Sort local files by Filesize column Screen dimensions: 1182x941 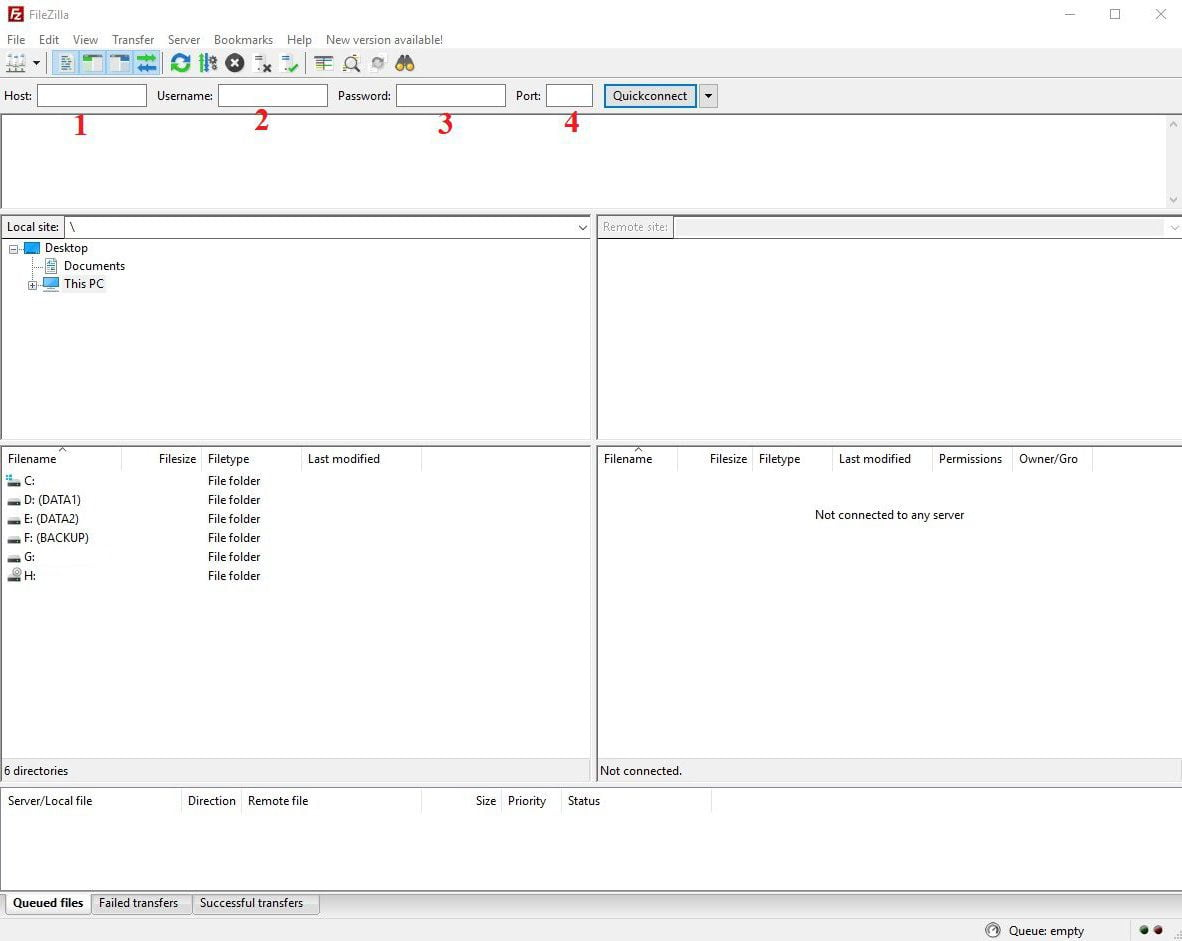pos(161,458)
